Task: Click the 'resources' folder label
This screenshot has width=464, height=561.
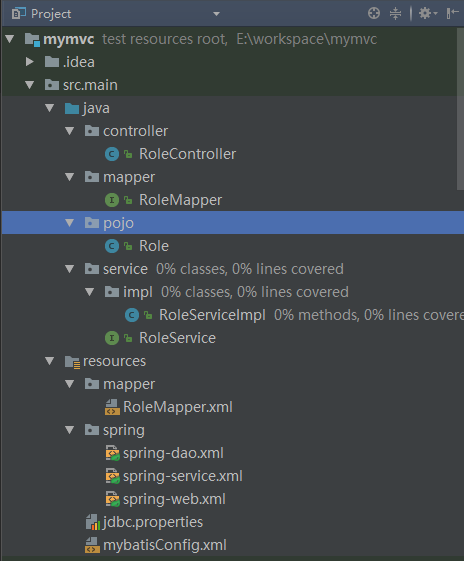Action: coord(114,361)
